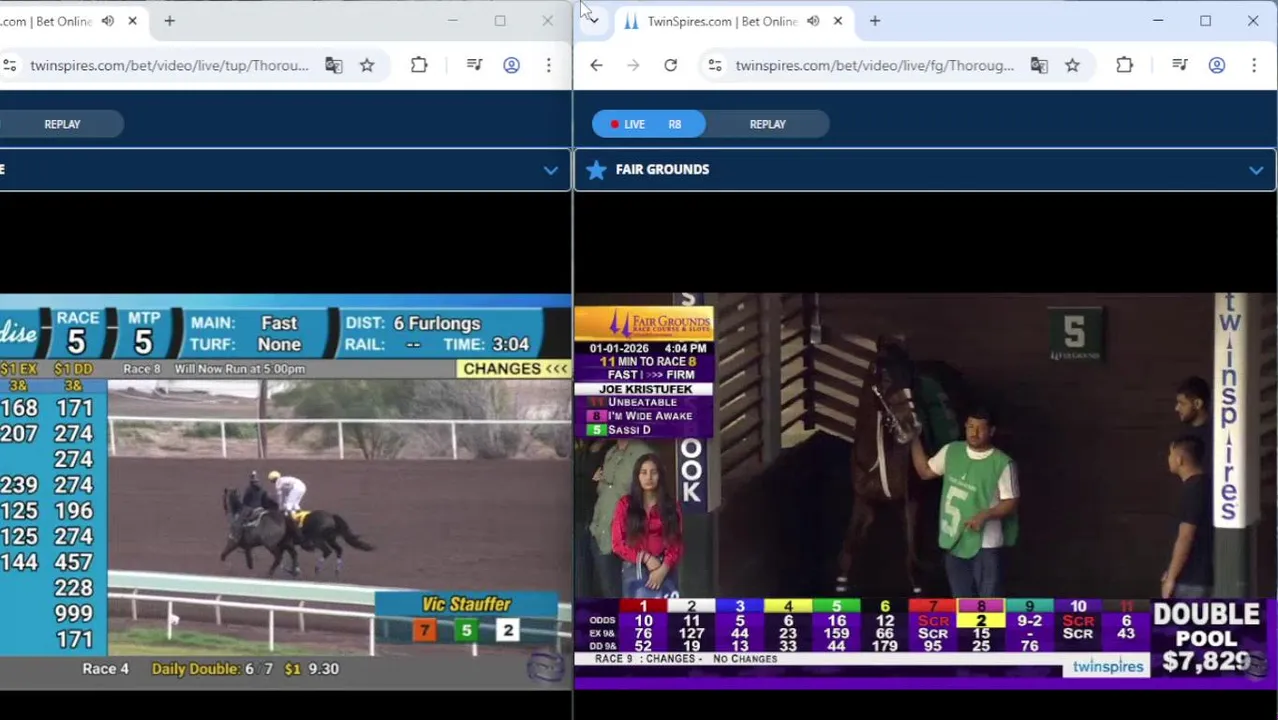Image resolution: width=1278 pixels, height=720 pixels.
Task: Click the "Daily Double: 6 7 $1 9.30" text
Action: 245,668
